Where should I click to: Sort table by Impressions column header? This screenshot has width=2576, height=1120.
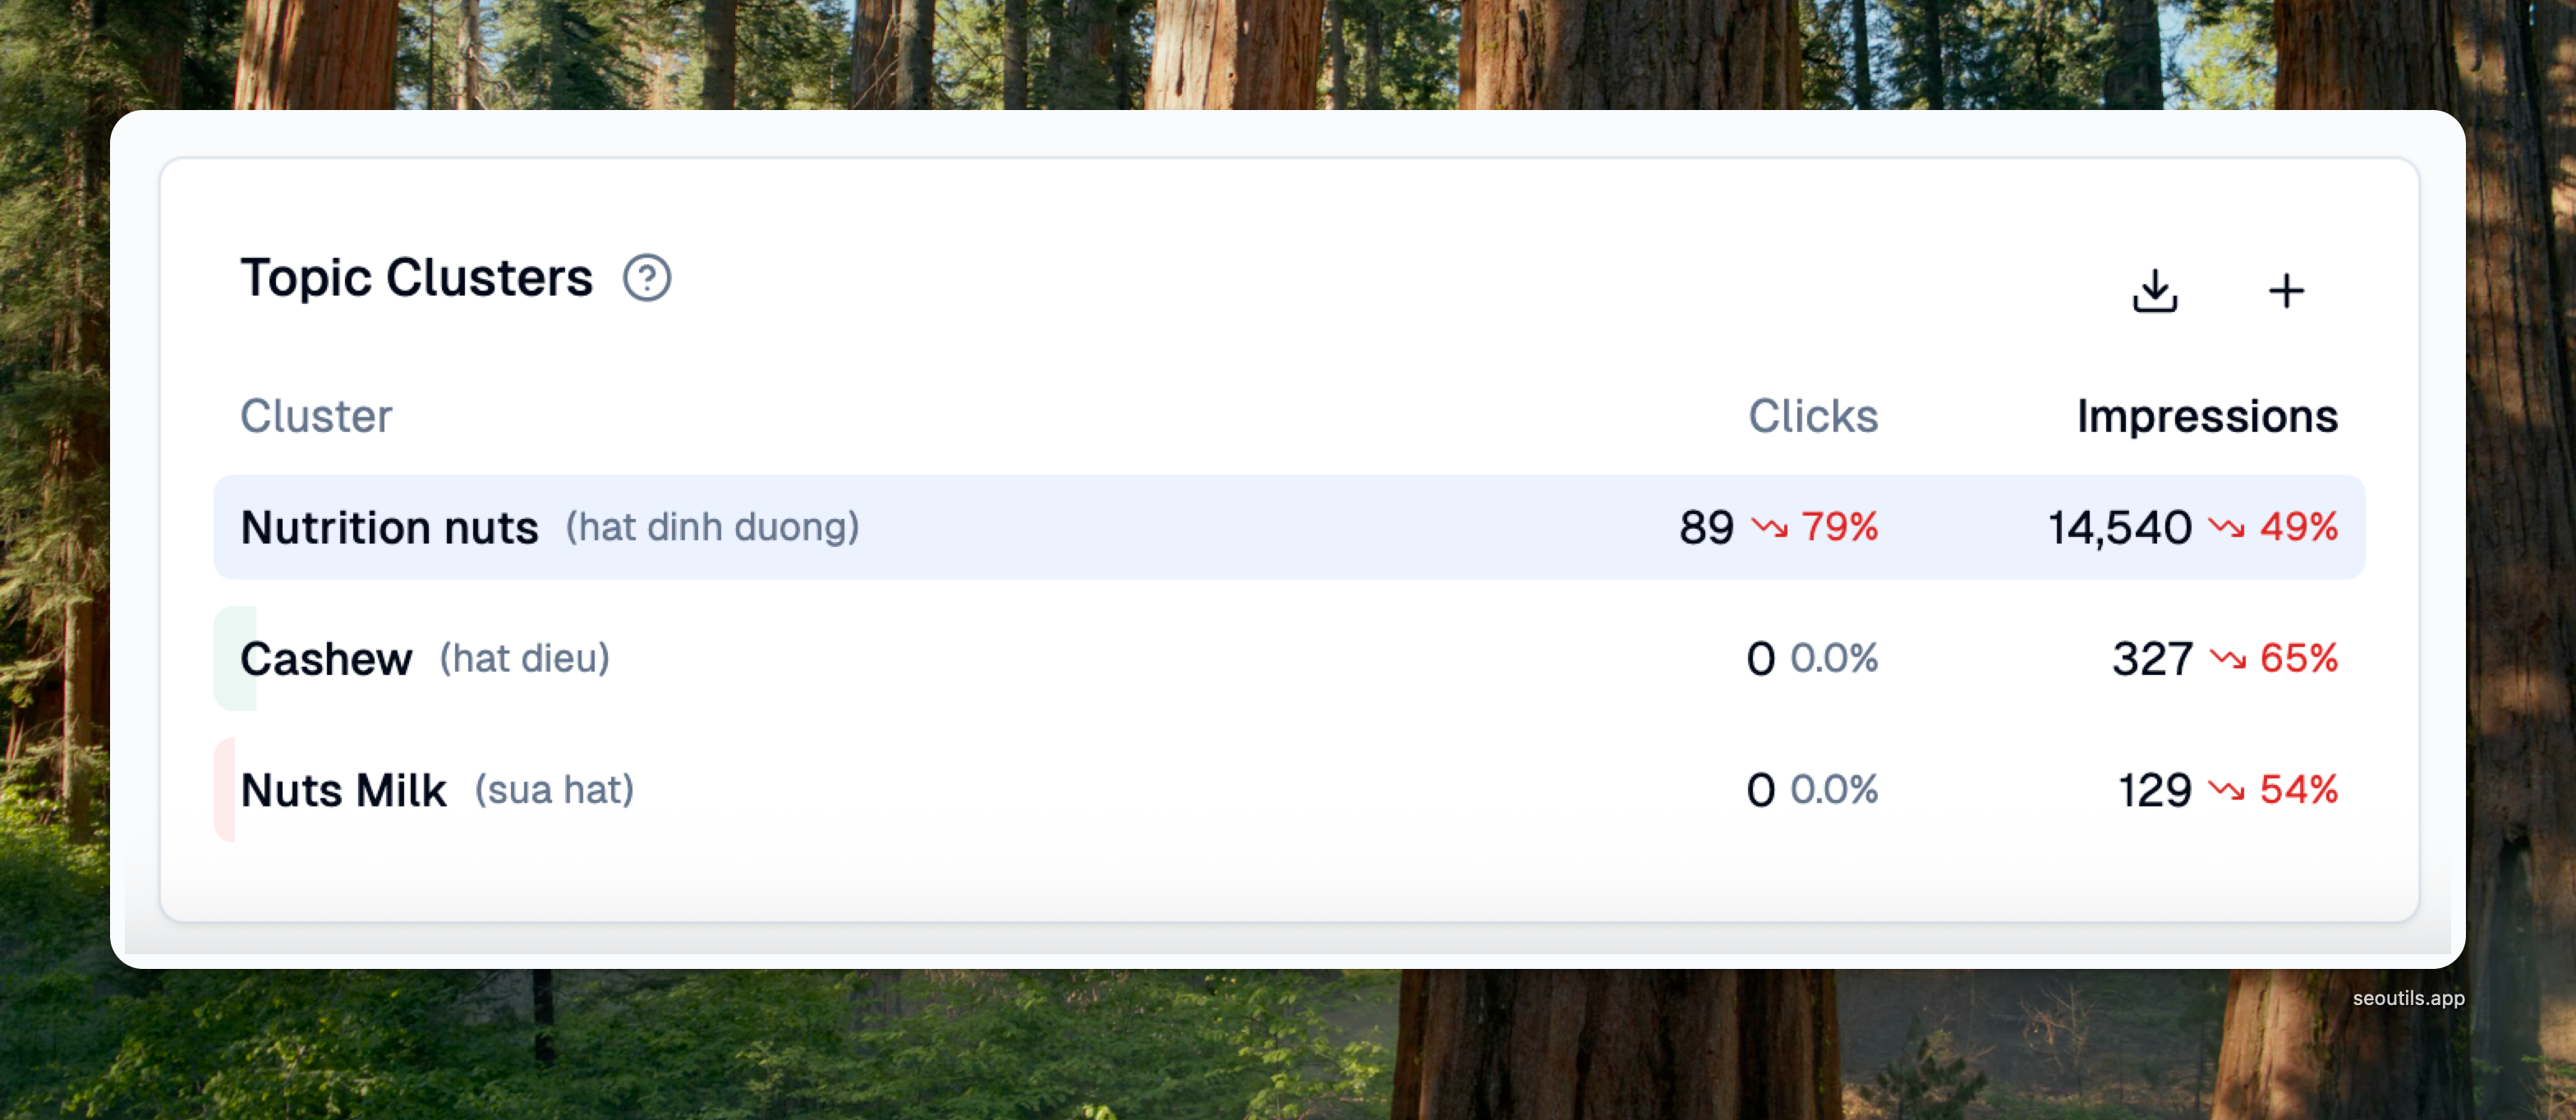pos(2207,416)
